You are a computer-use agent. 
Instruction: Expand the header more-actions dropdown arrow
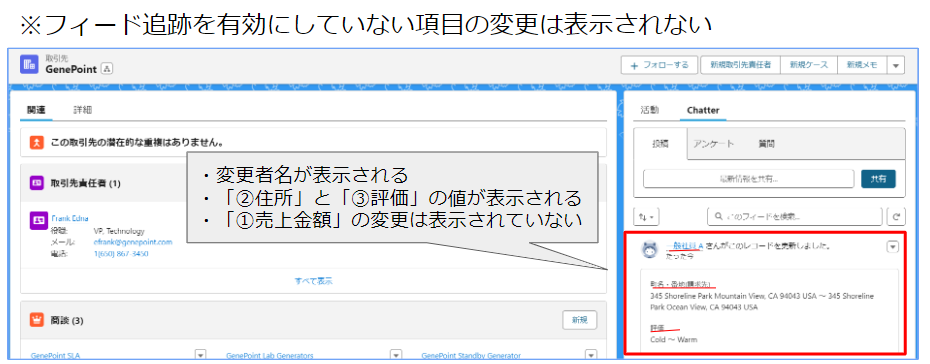pos(896,65)
